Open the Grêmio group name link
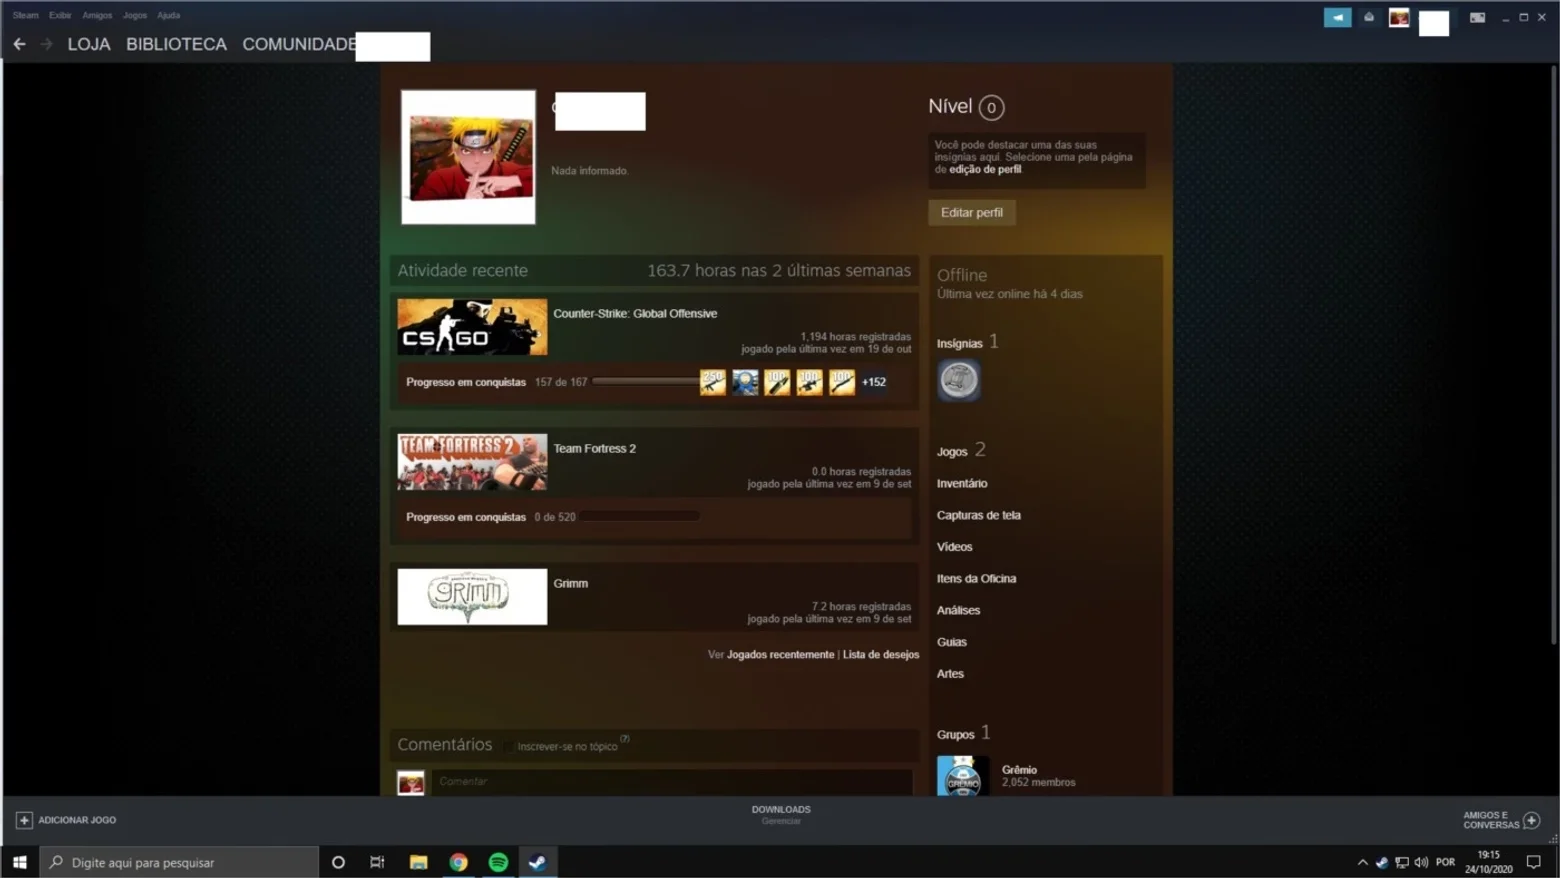The height and width of the screenshot is (878, 1560). [x=1019, y=770]
